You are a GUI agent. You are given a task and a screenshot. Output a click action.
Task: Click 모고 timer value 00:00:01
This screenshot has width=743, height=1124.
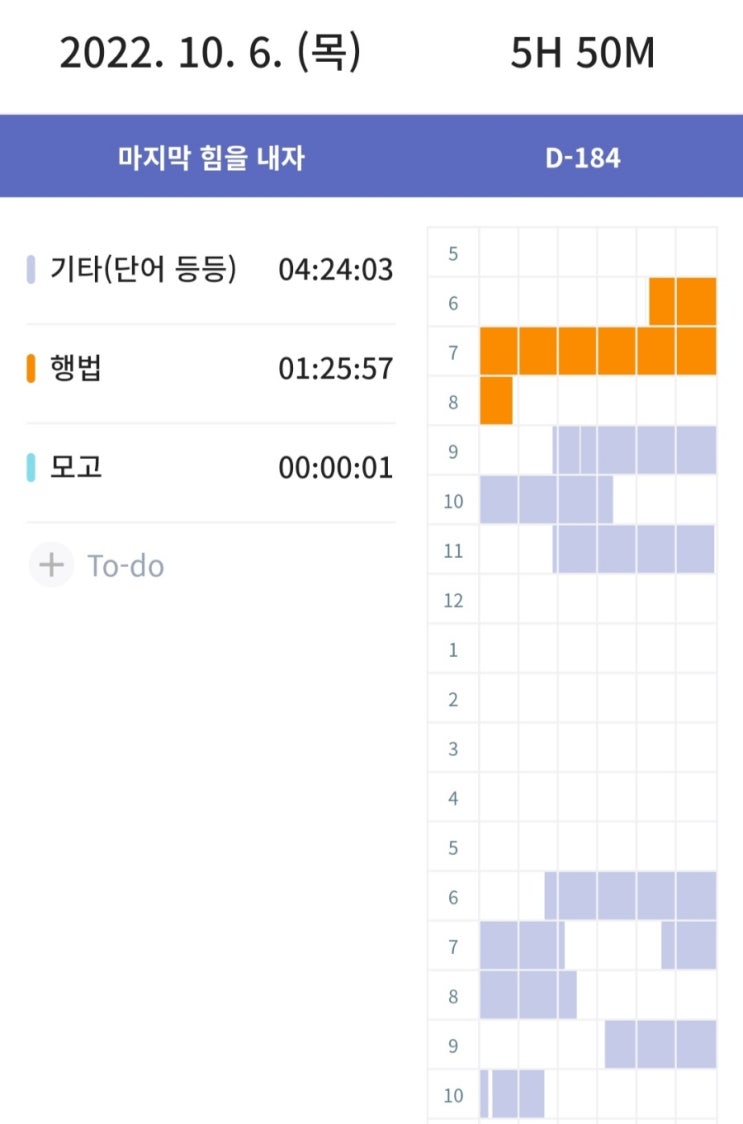[336, 467]
